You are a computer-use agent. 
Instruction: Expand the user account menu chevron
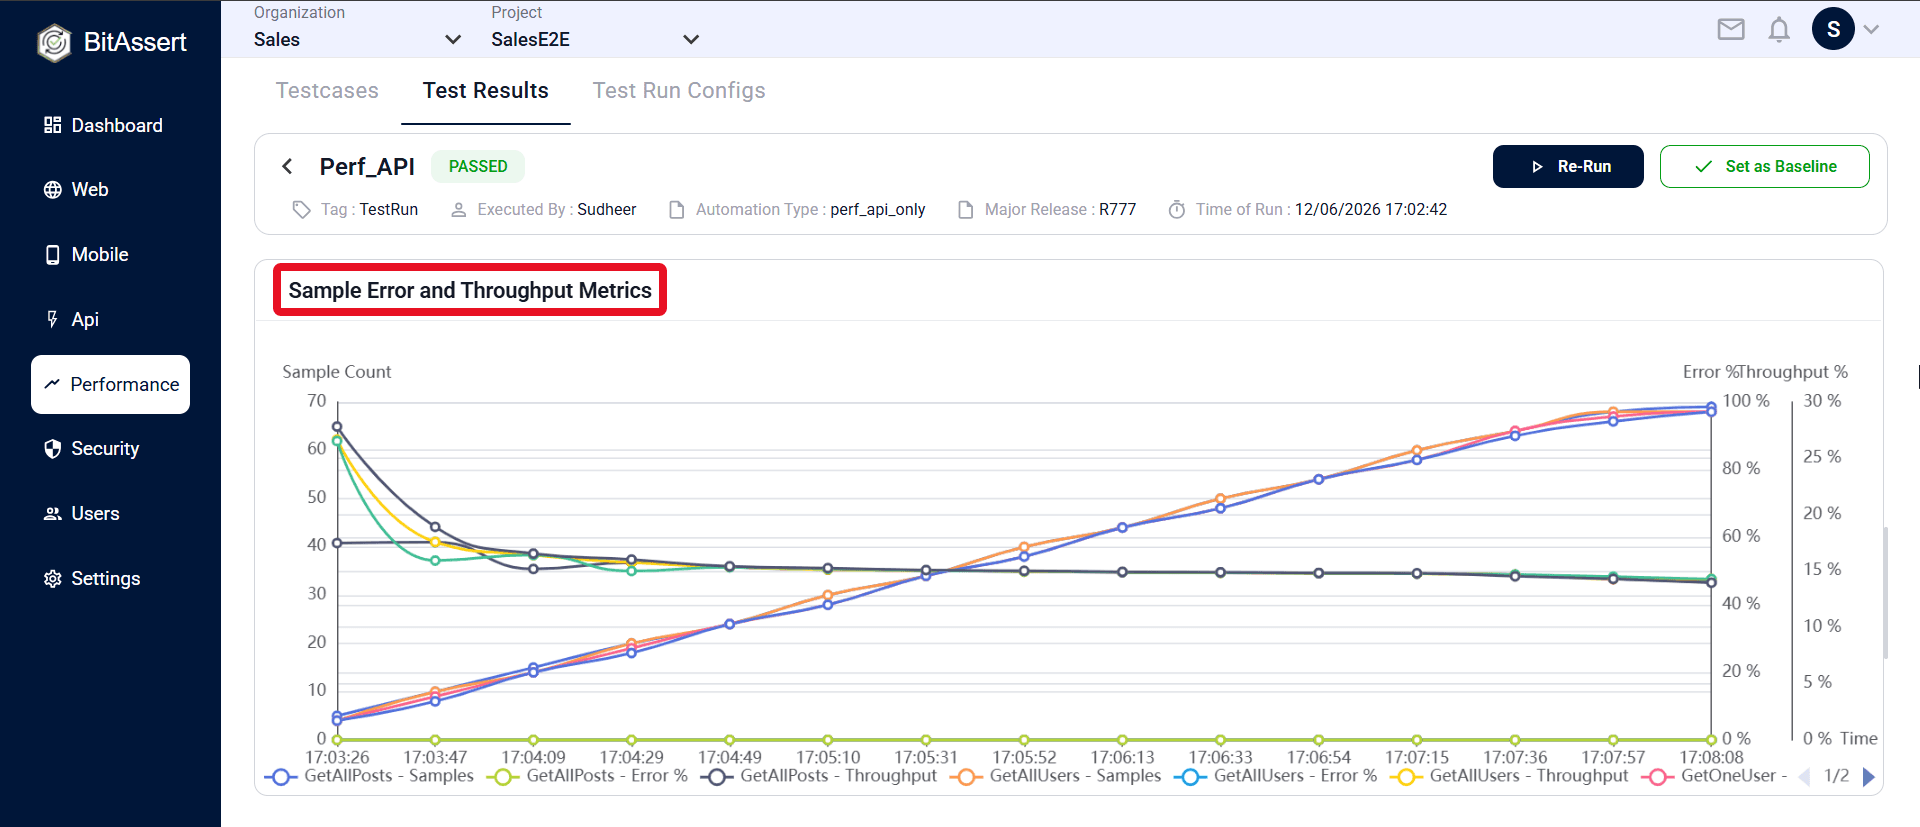pos(1872,29)
